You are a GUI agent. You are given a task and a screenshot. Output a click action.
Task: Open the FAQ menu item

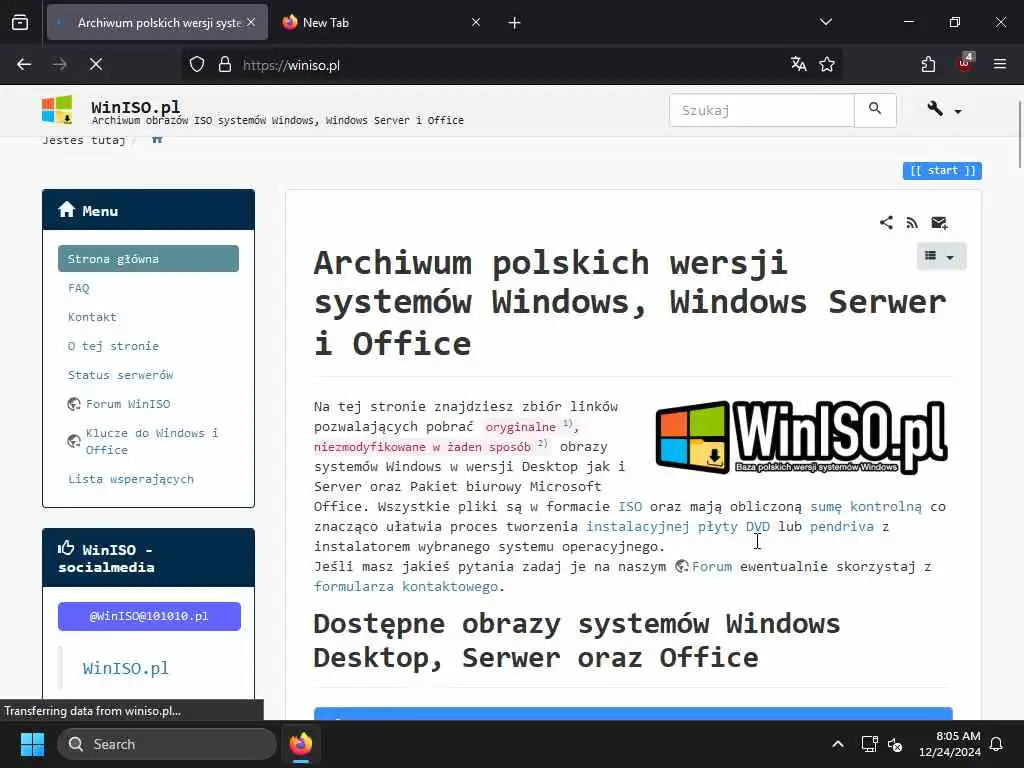[78, 288]
